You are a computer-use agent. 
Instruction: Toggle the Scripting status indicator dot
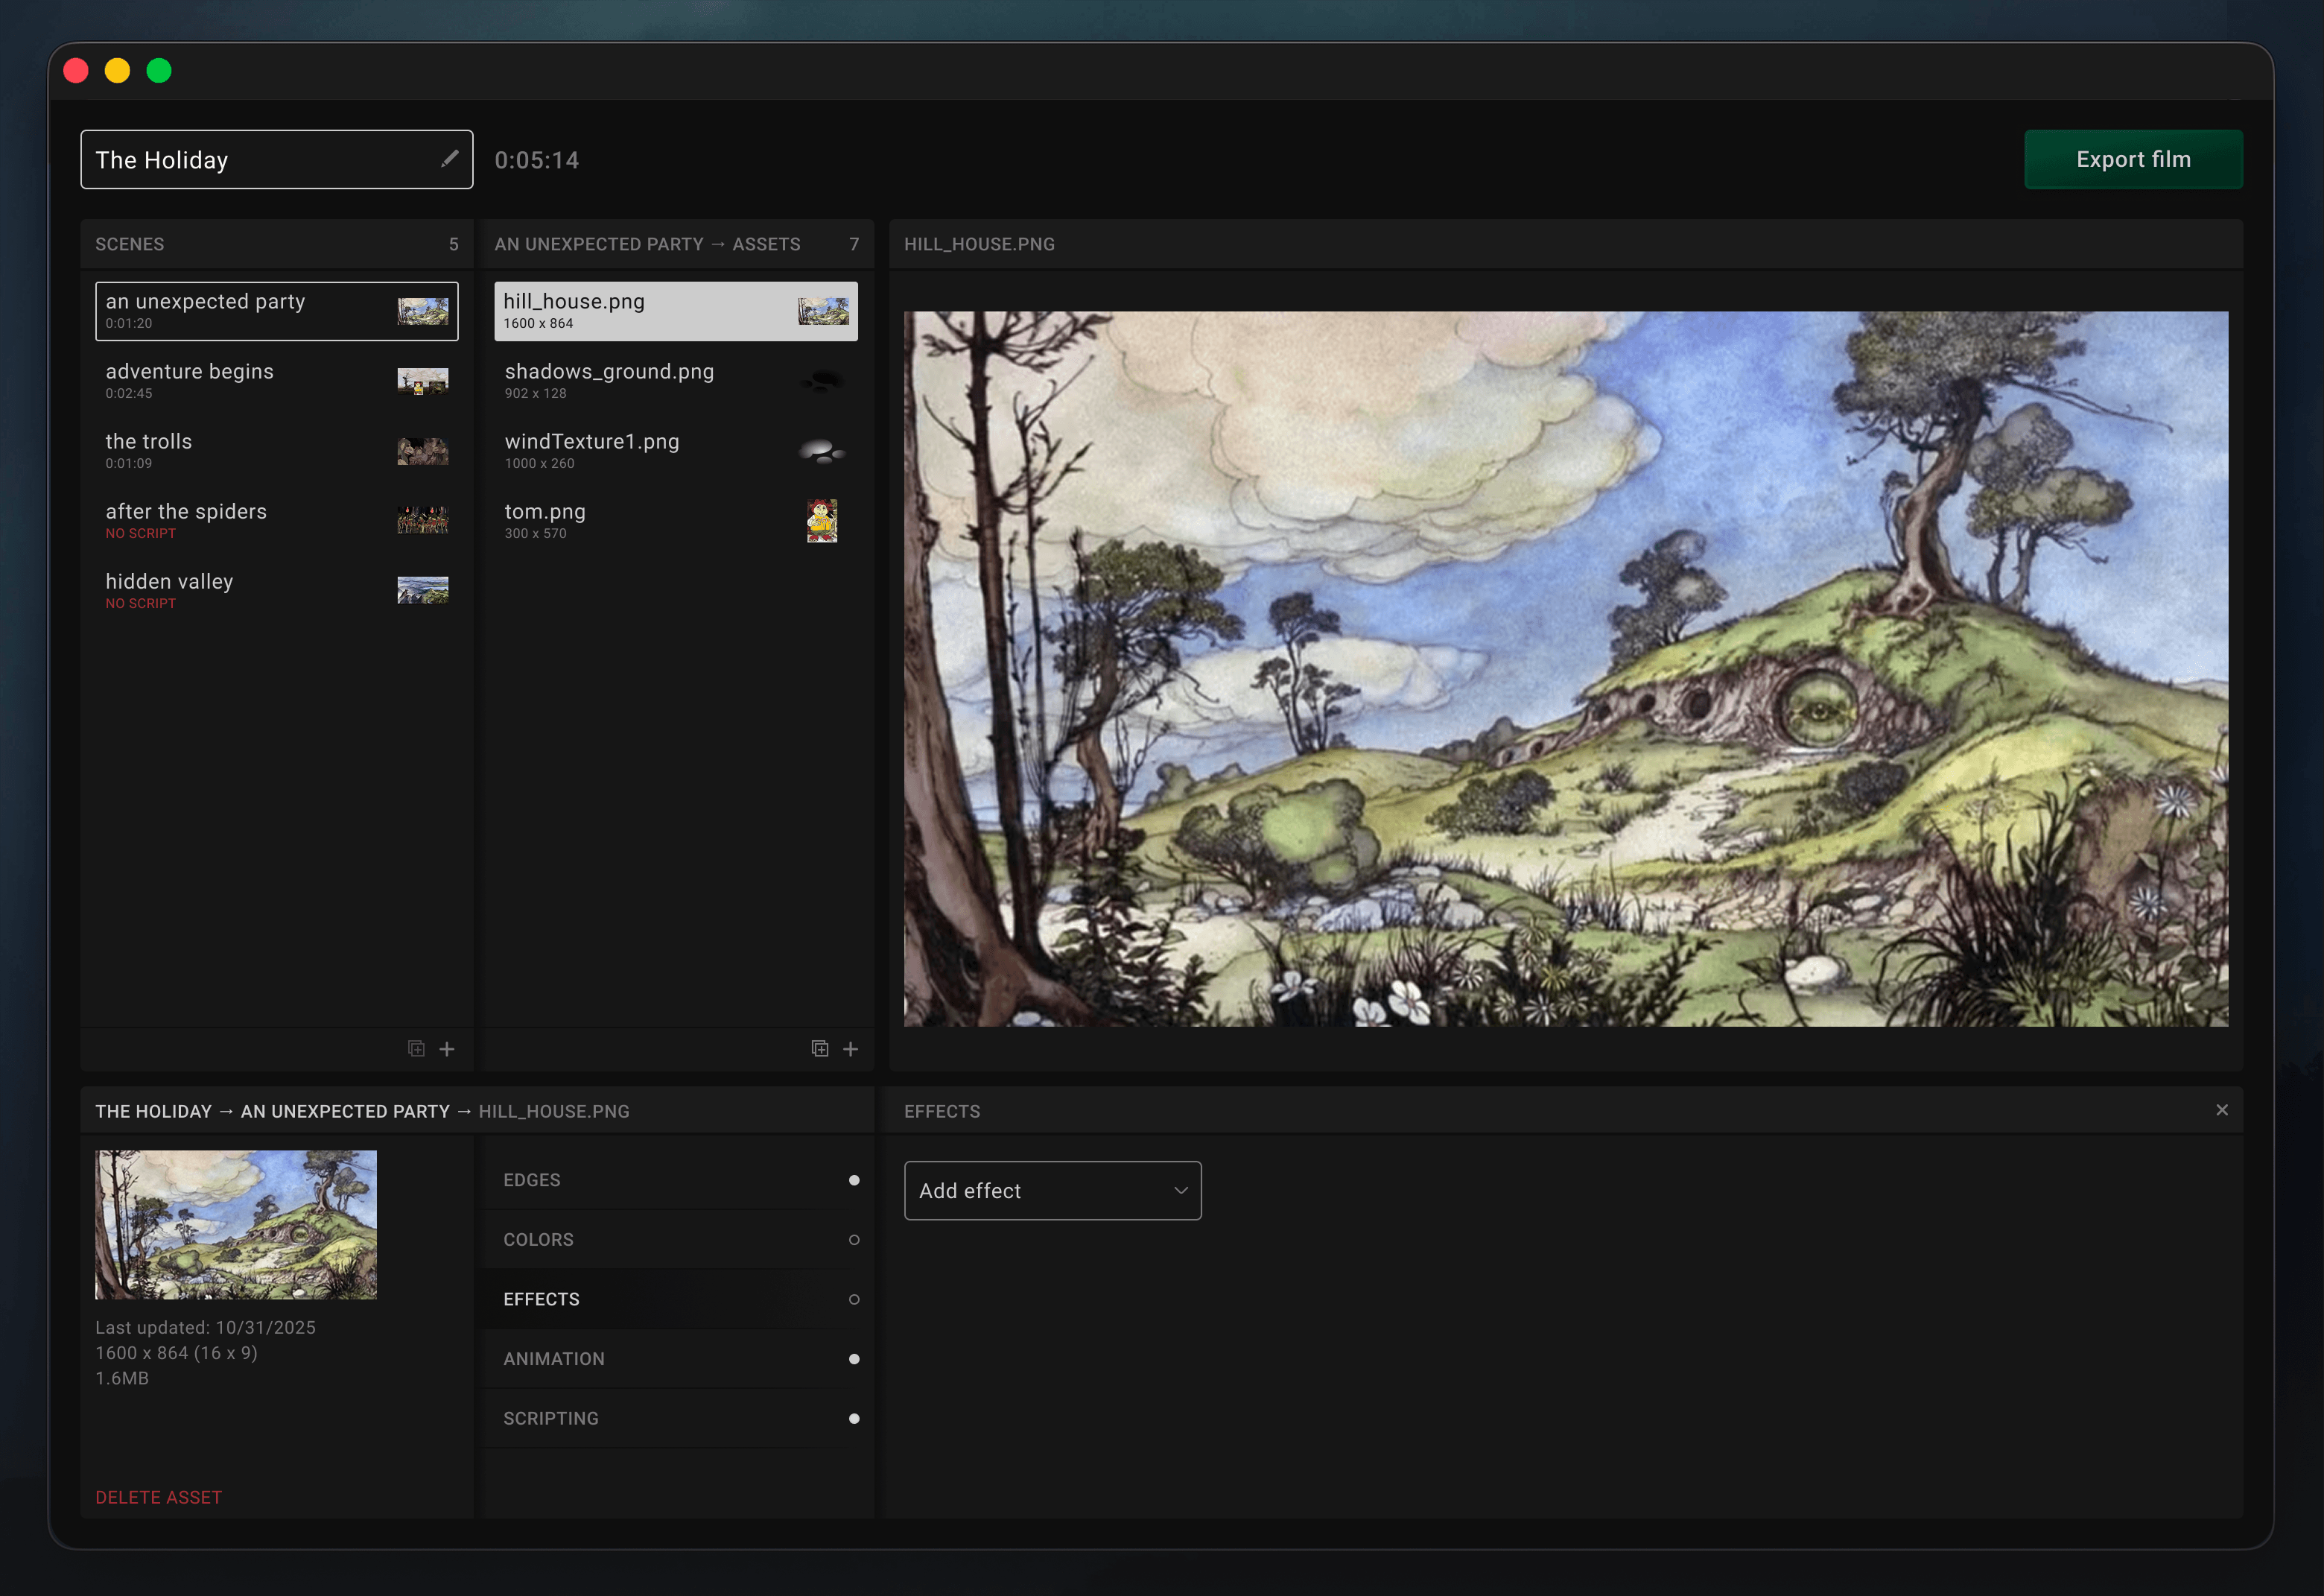[x=854, y=1417]
